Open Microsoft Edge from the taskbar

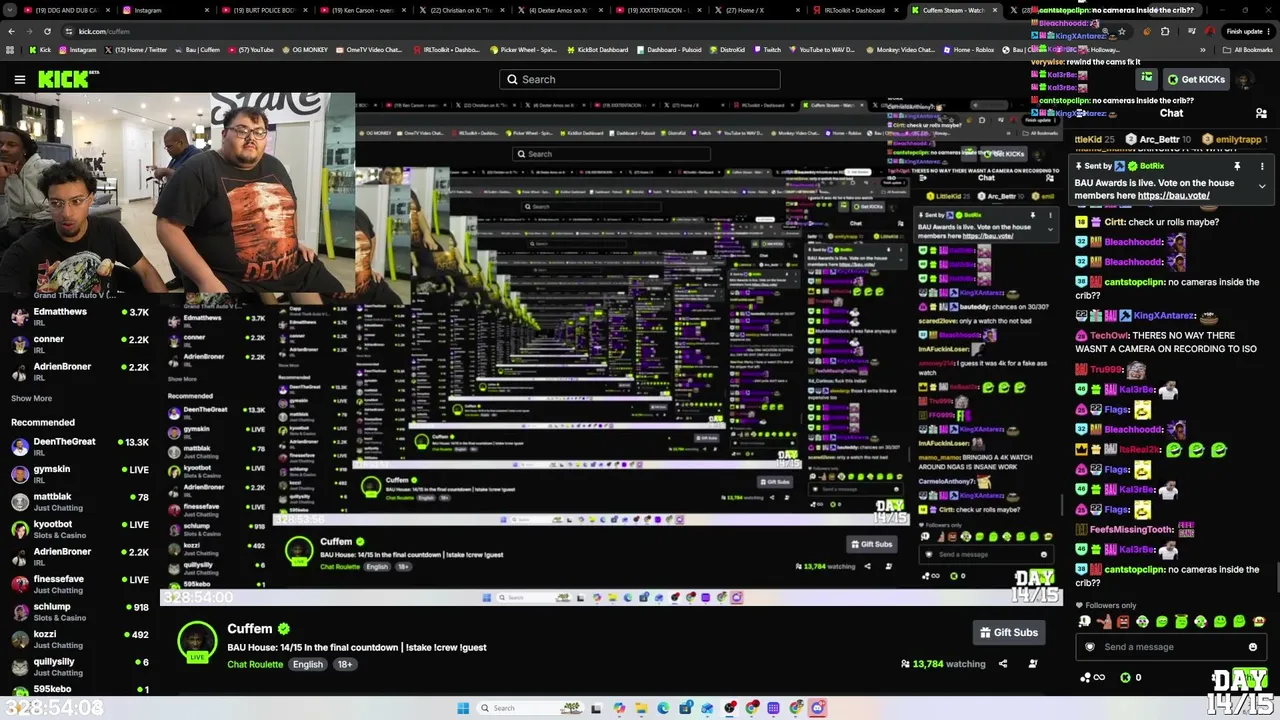663,708
